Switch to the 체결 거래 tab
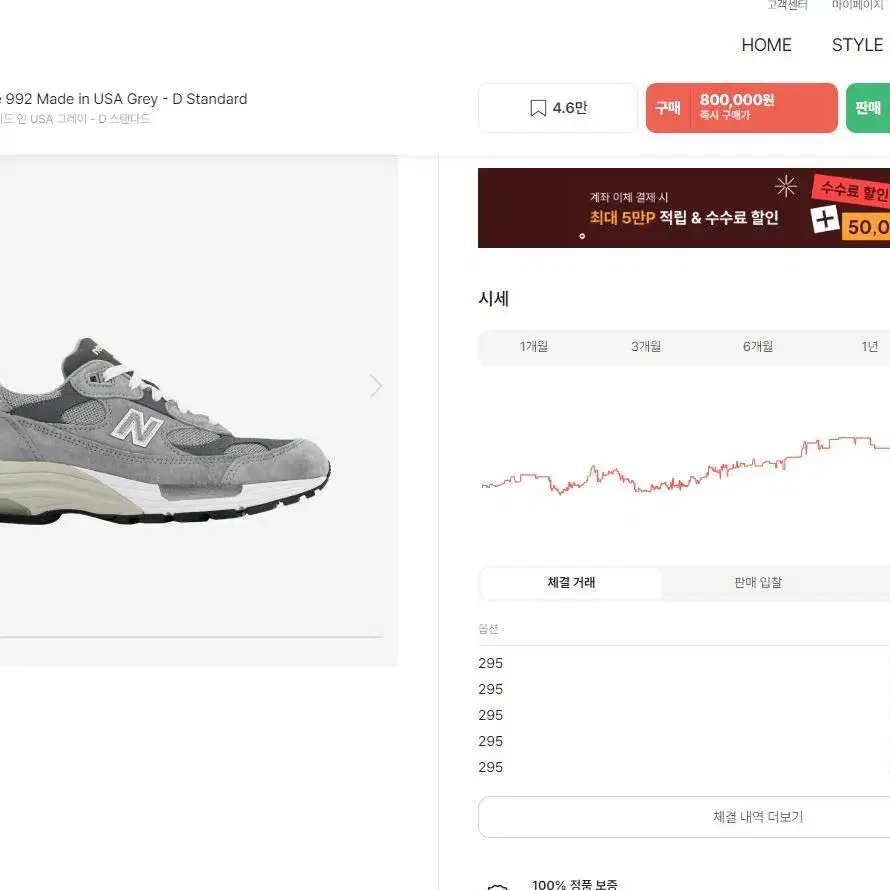 click(x=571, y=582)
